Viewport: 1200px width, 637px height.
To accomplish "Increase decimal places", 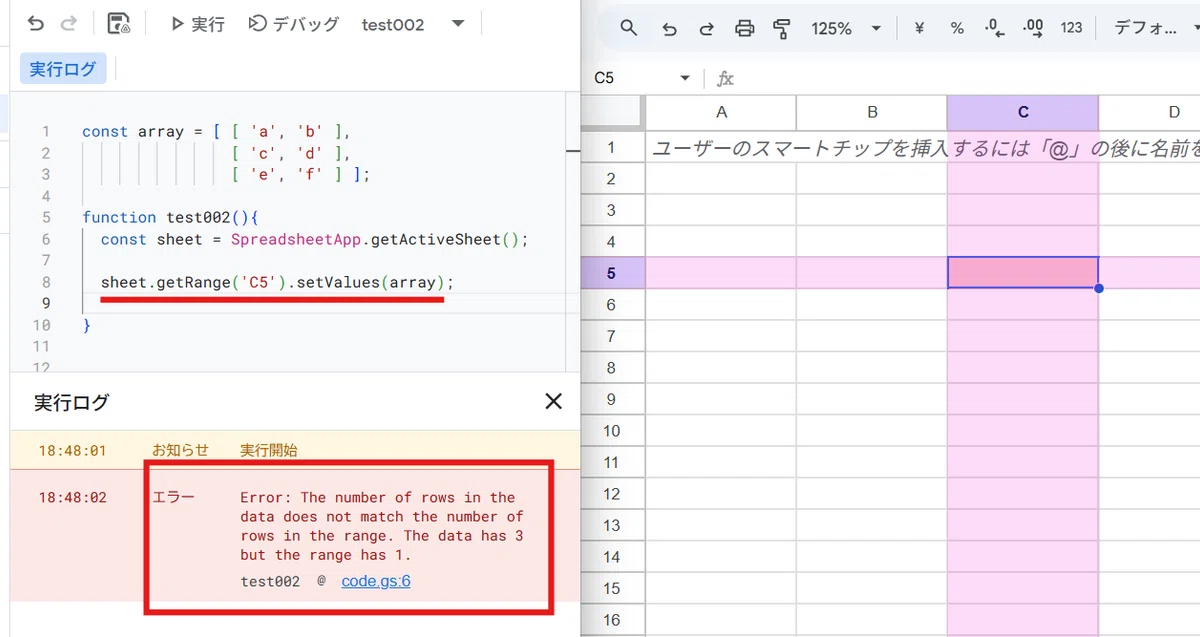I will 1033,28.
